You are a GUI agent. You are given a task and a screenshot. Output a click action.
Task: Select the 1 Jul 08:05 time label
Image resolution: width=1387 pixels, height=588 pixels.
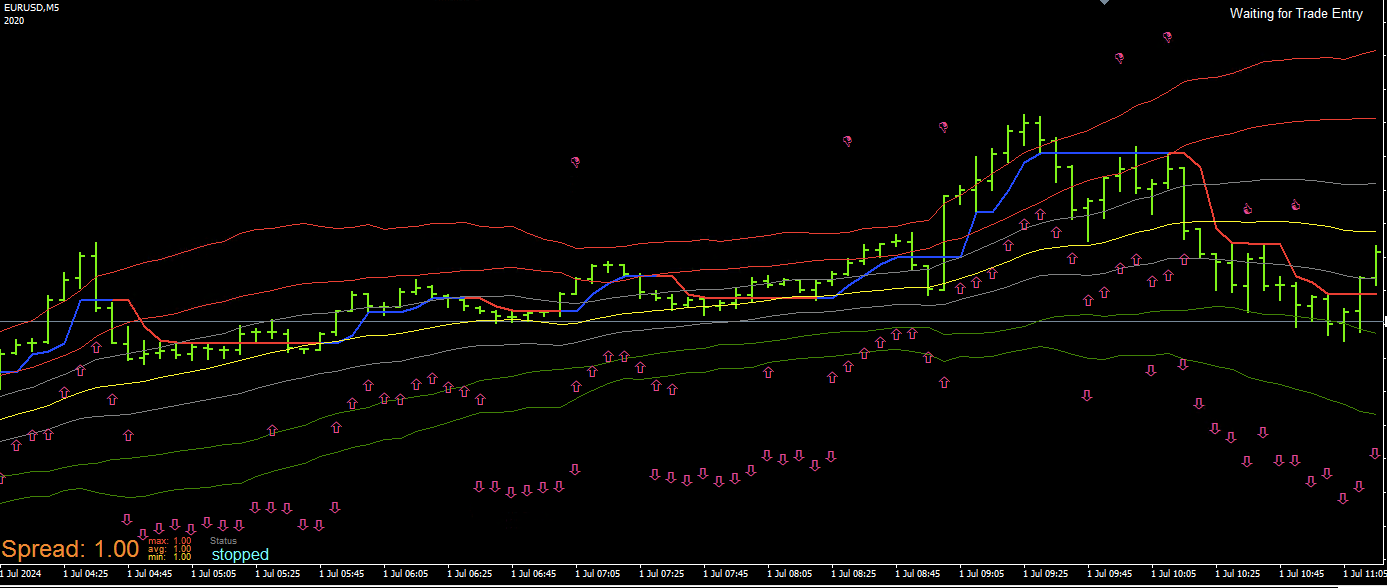790,575
